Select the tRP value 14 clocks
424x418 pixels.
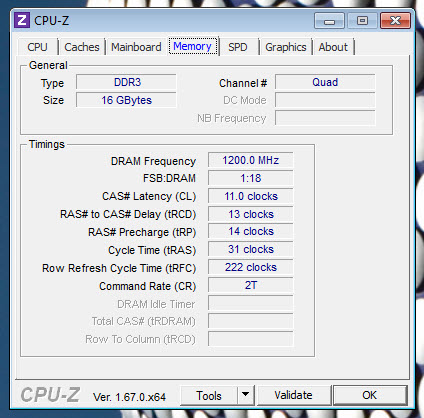[251, 231]
